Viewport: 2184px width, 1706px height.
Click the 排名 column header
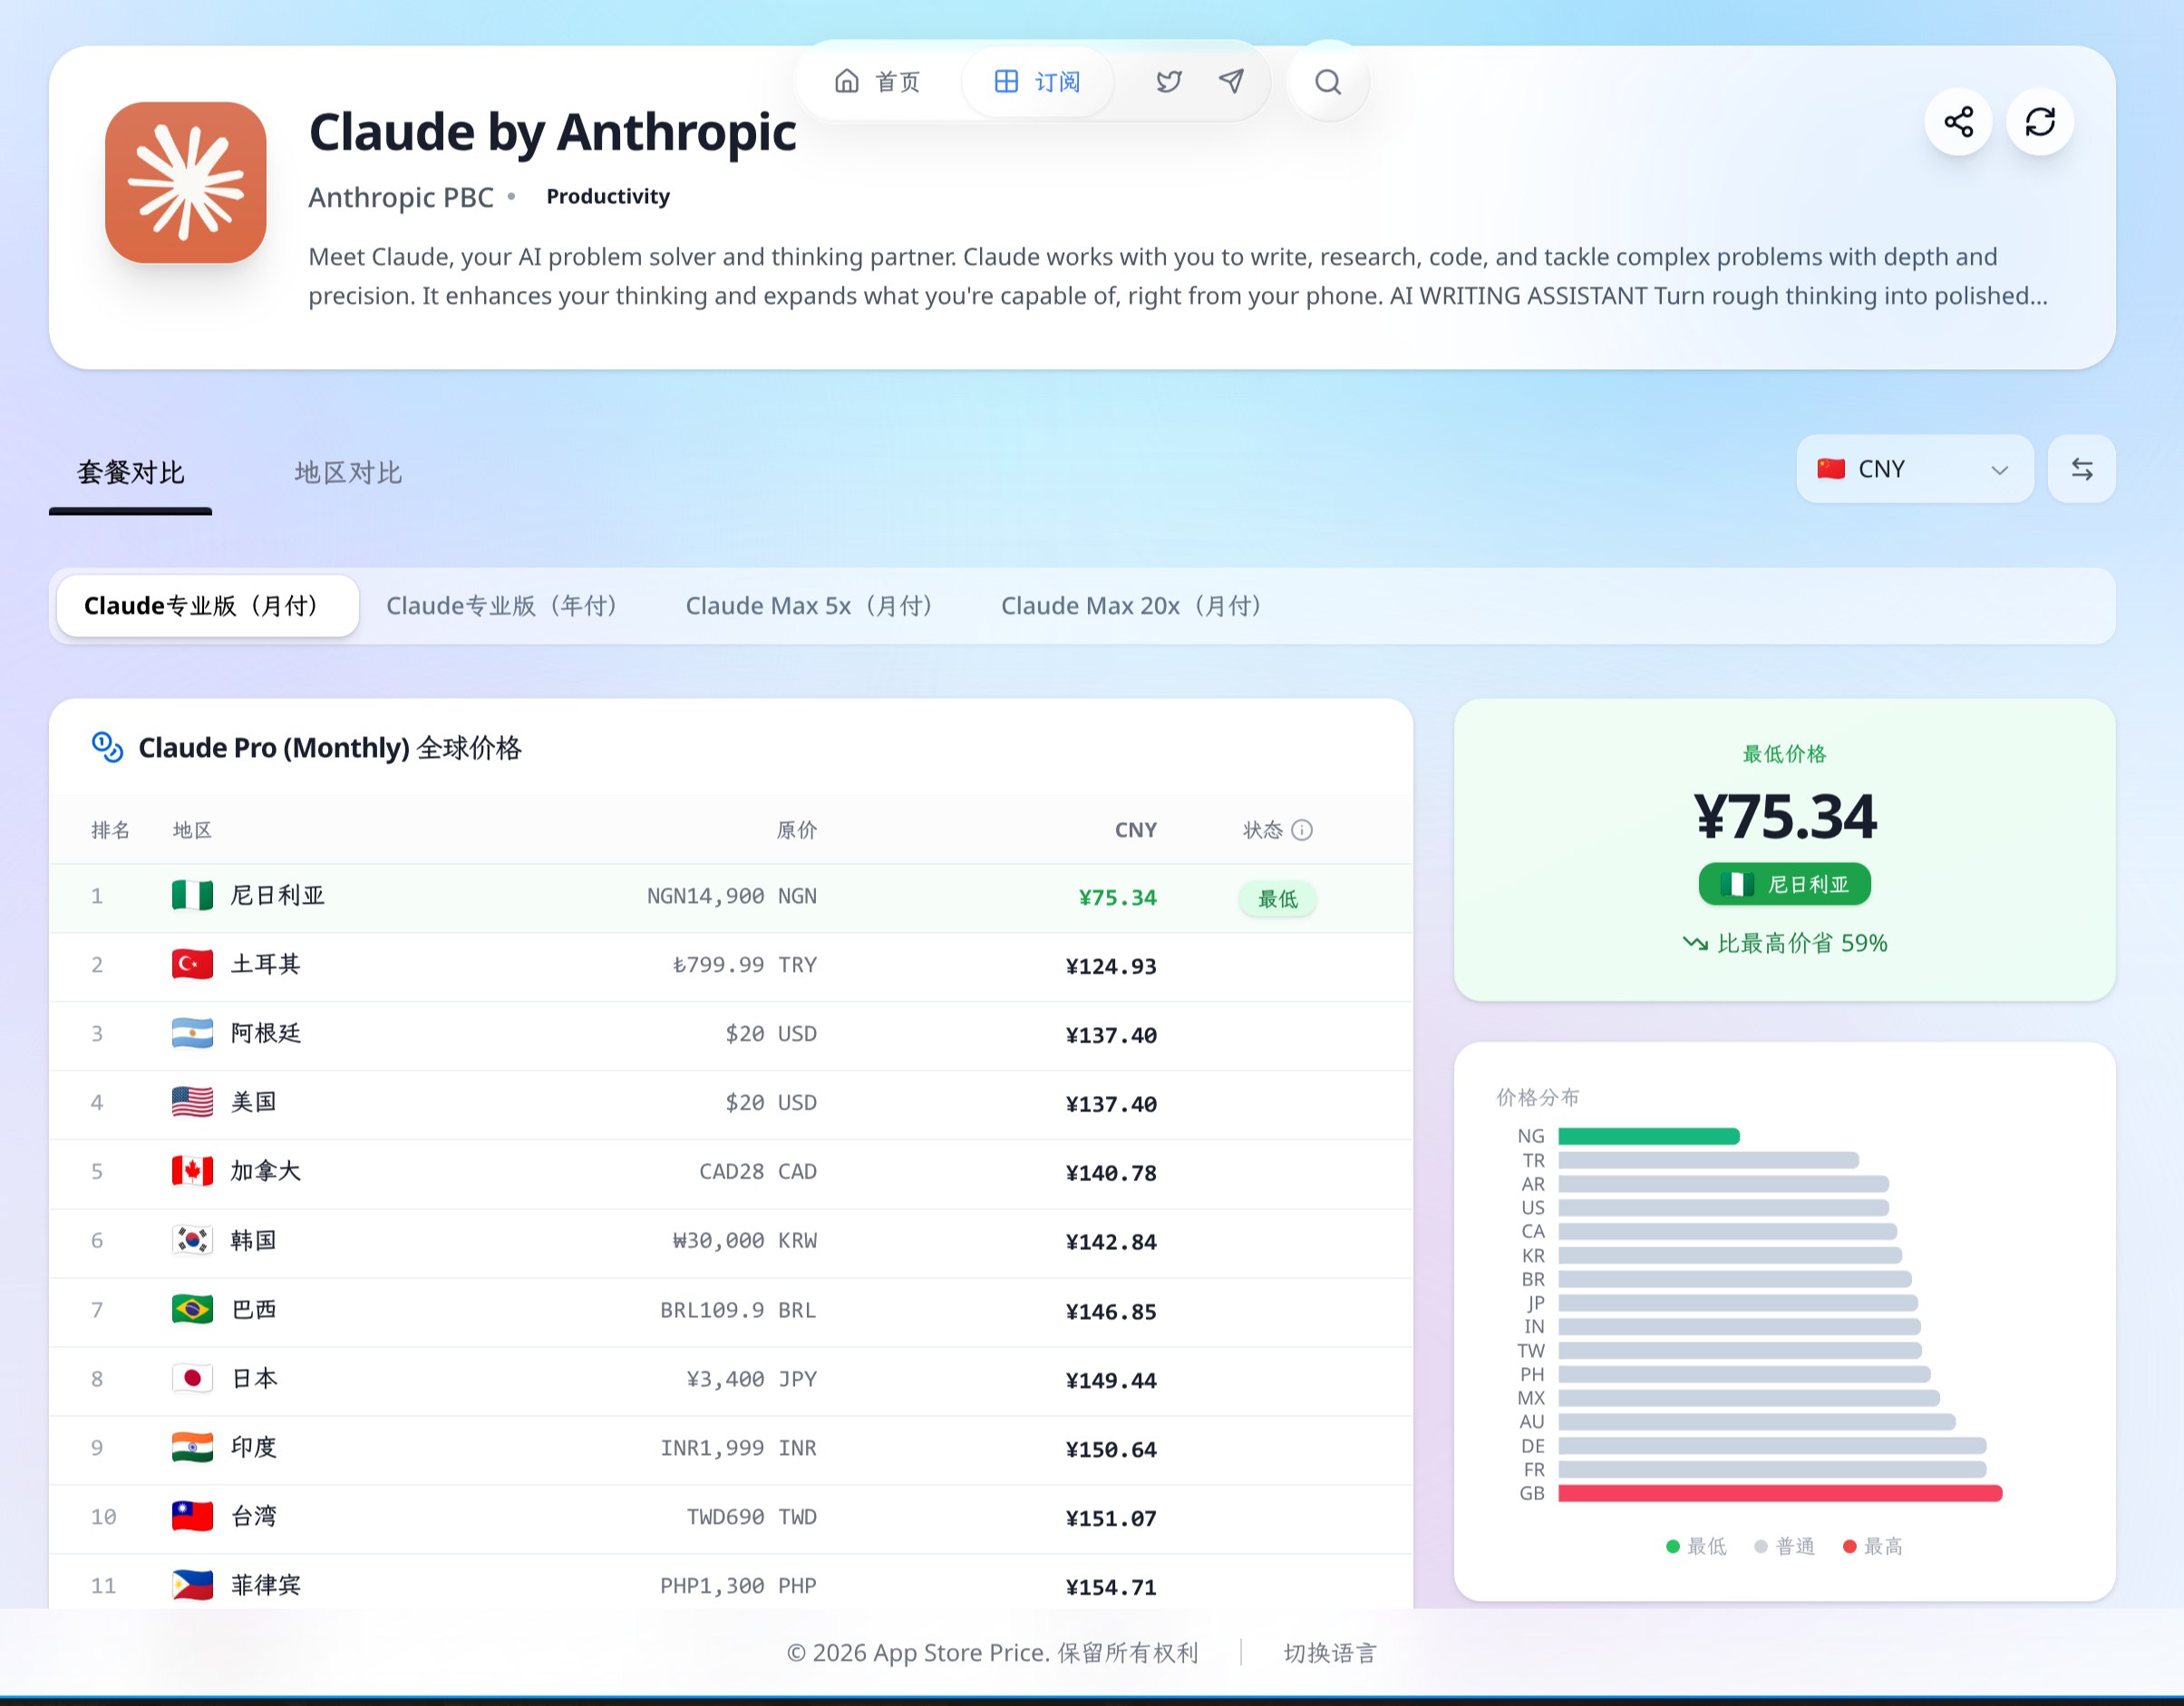point(110,830)
